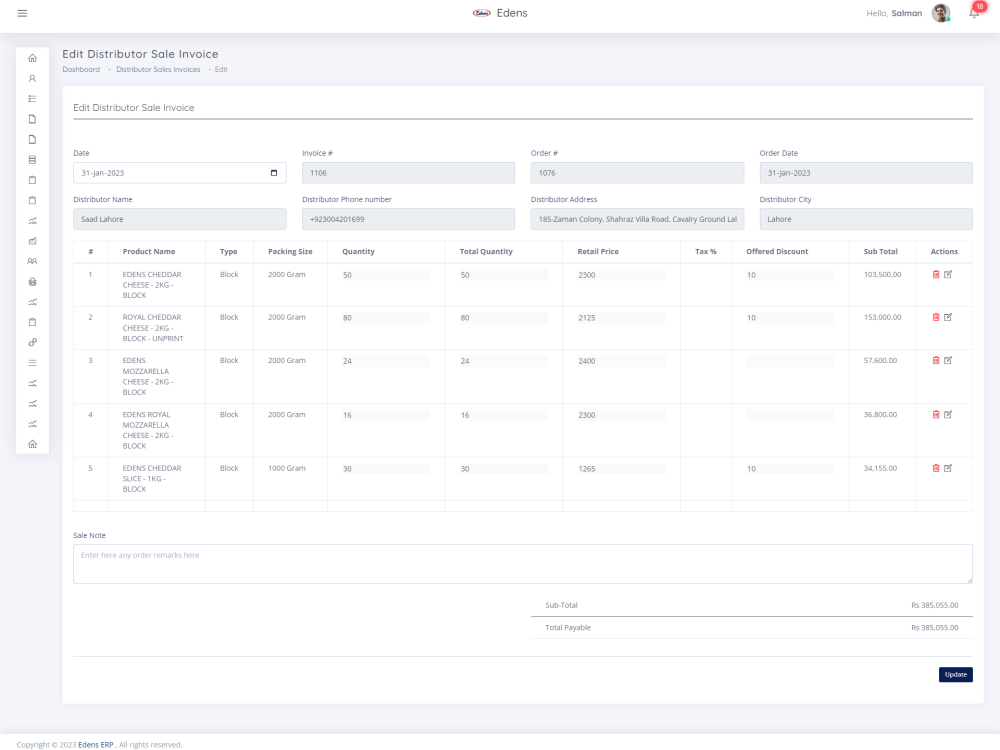Delete the ROYAL CHEDDAR CHEESE UNPRINT row
This screenshot has height=750, width=1000.
coord(936,317)
